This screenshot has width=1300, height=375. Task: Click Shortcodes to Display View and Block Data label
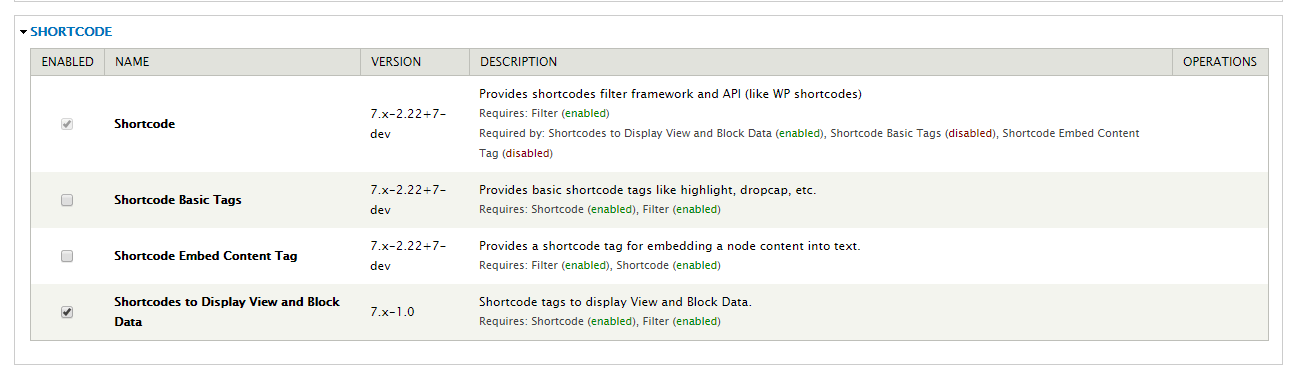click(227, 312)
